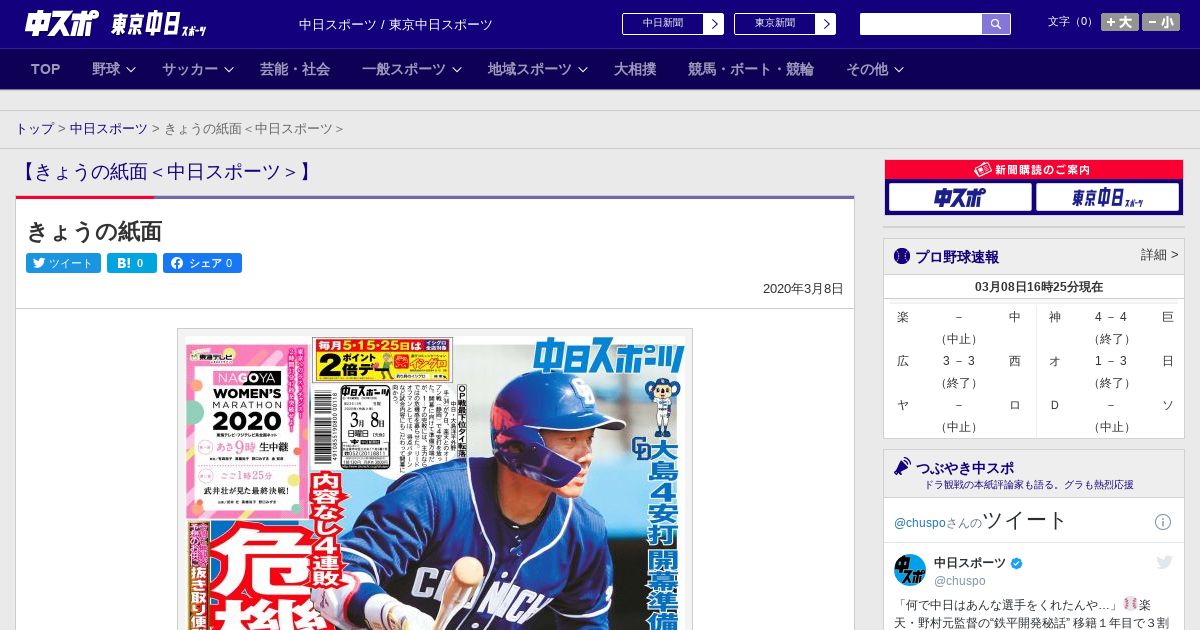Click the トップ breadcrumb link

[x=35, y=129]
